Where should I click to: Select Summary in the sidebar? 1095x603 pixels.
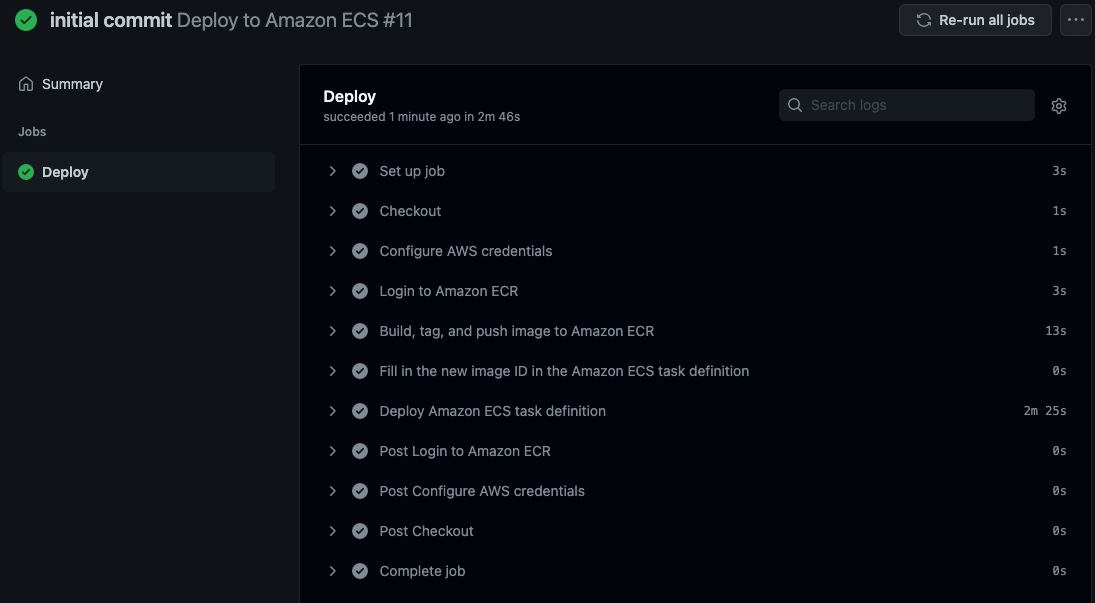[72, 84]
